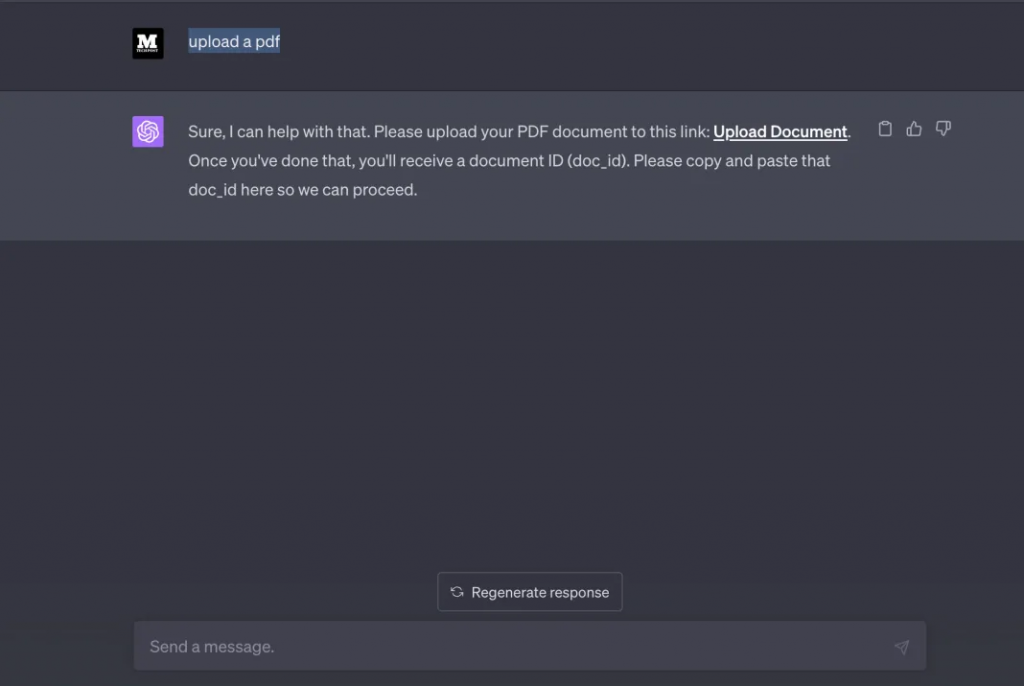Select the highlighted text 'upload a pdf'
This screenshot has height=686, width=1024.
coord(234,41)
